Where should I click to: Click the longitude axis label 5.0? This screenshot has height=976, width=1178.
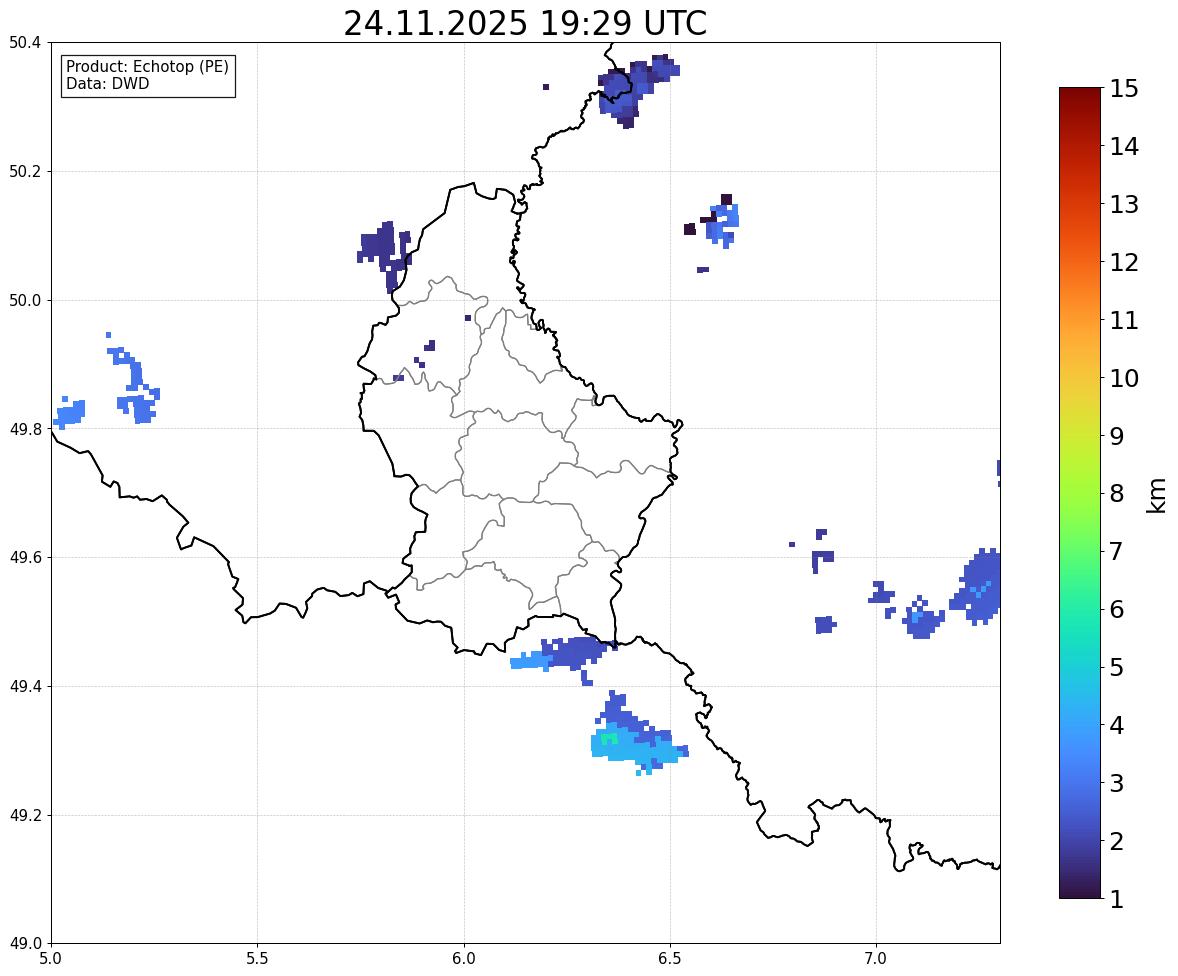tap(51, 959)
